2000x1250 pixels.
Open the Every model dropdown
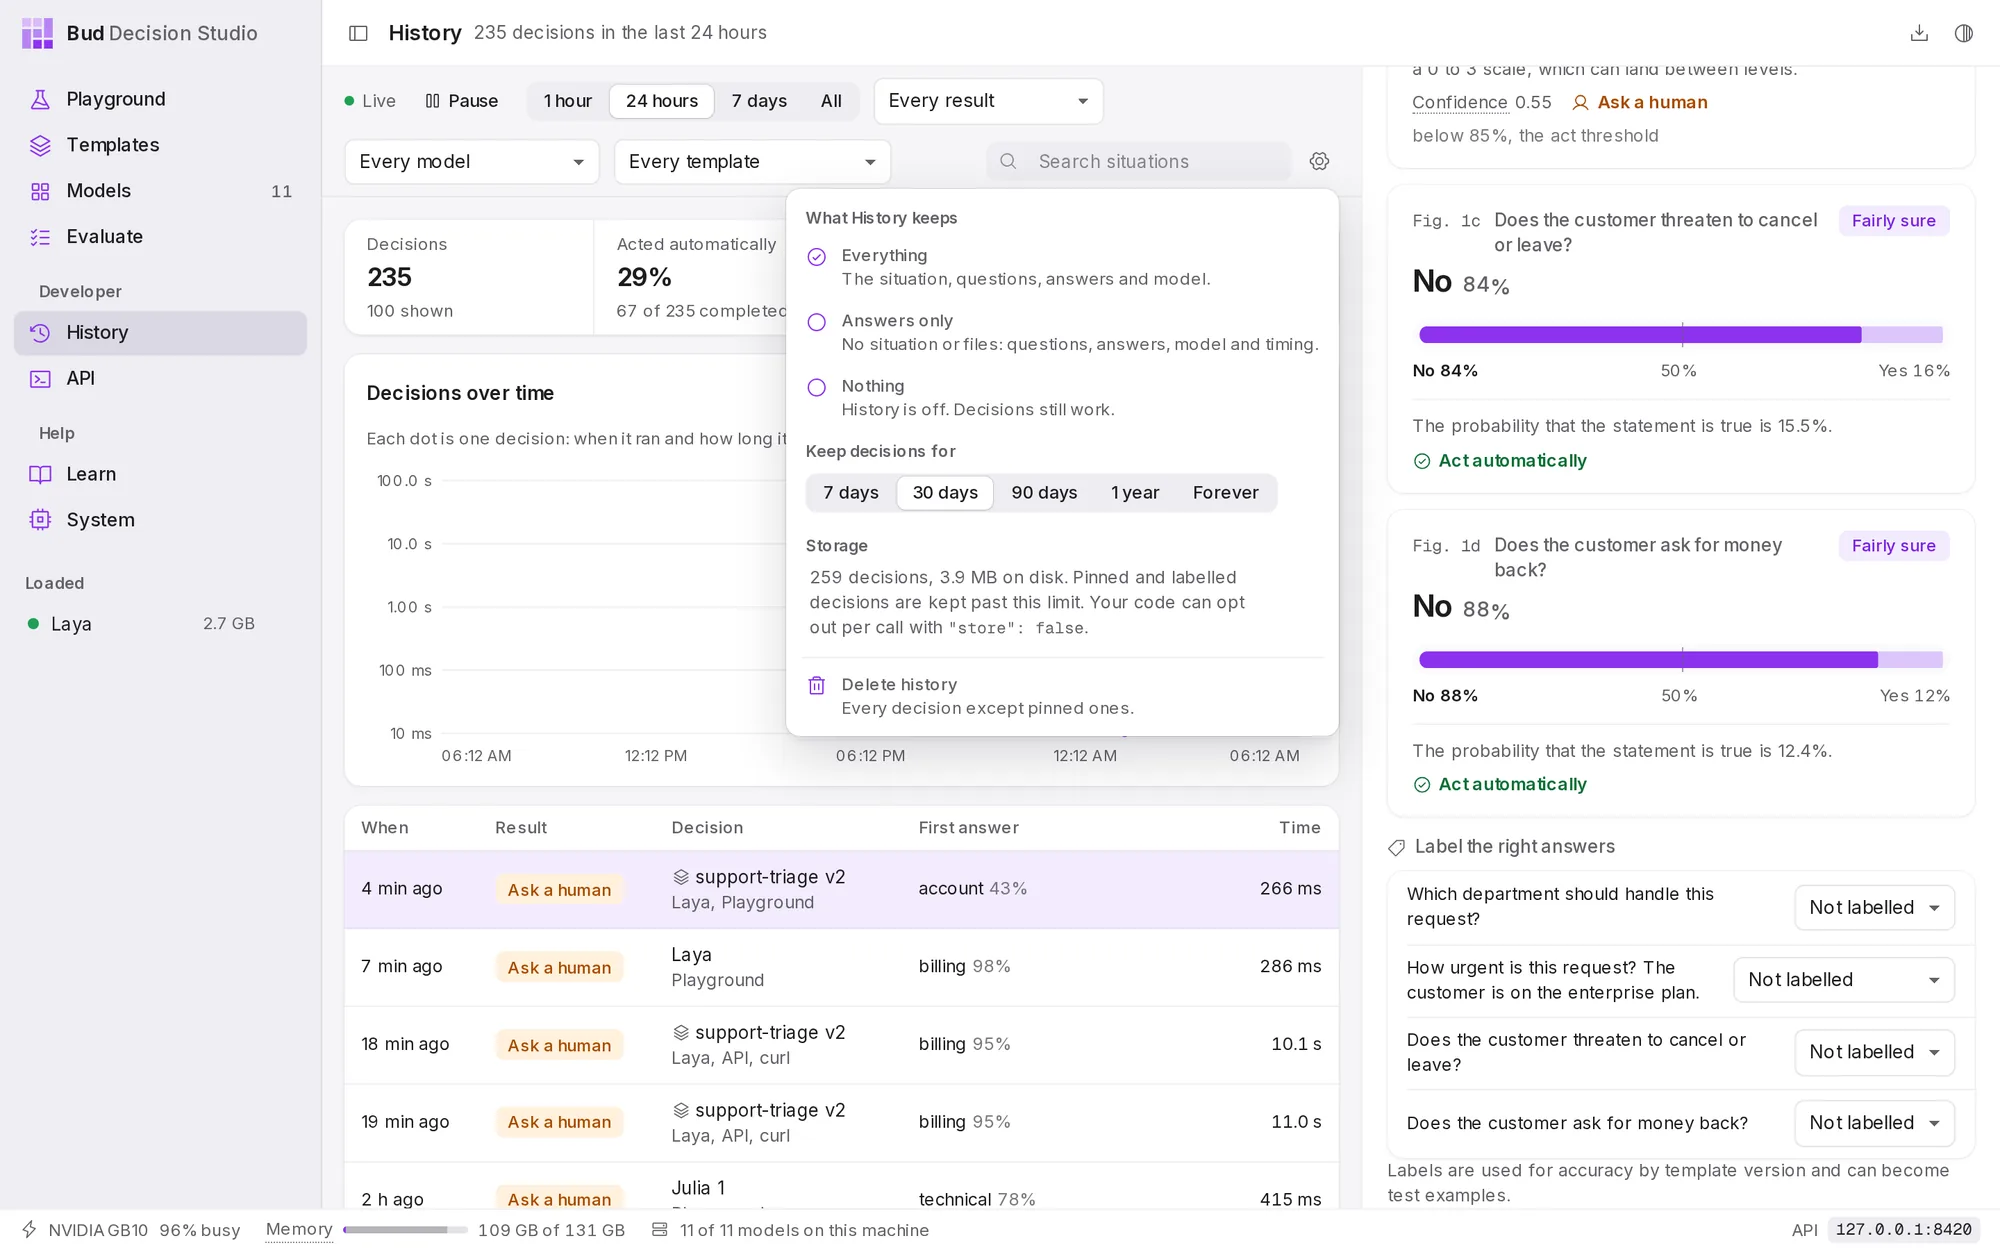pos(472,162)
